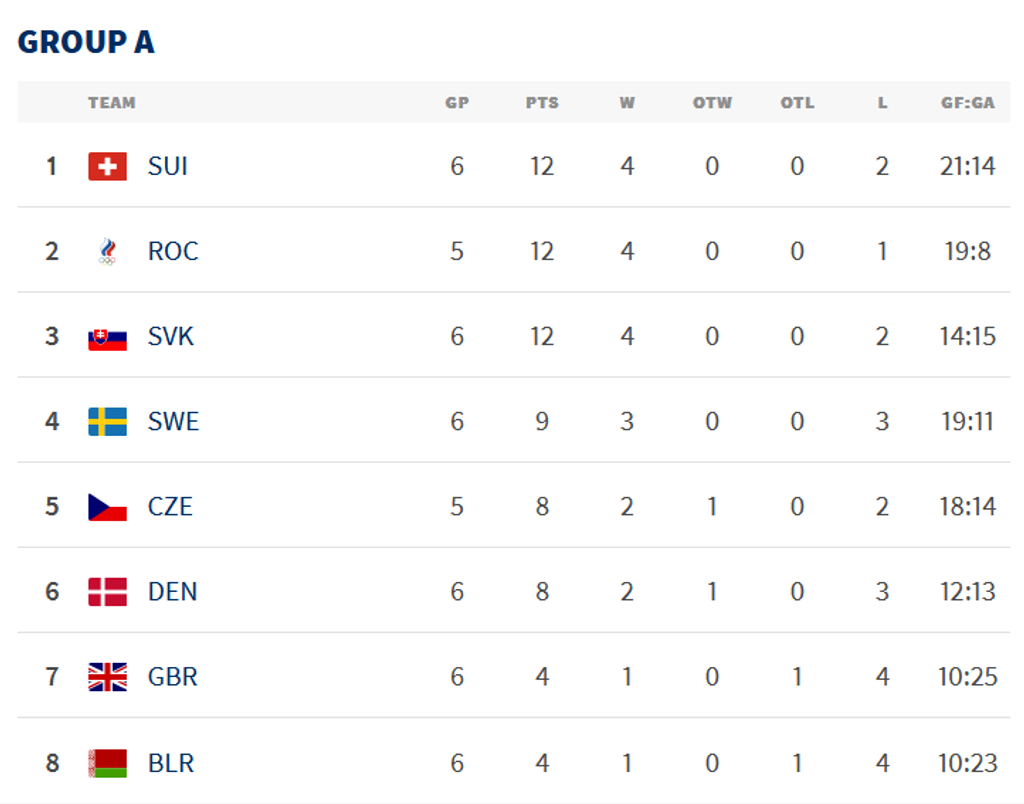Click the Belarus flag icon
The height and width of the screenshot is (804, 1024).
click(107, 764)
